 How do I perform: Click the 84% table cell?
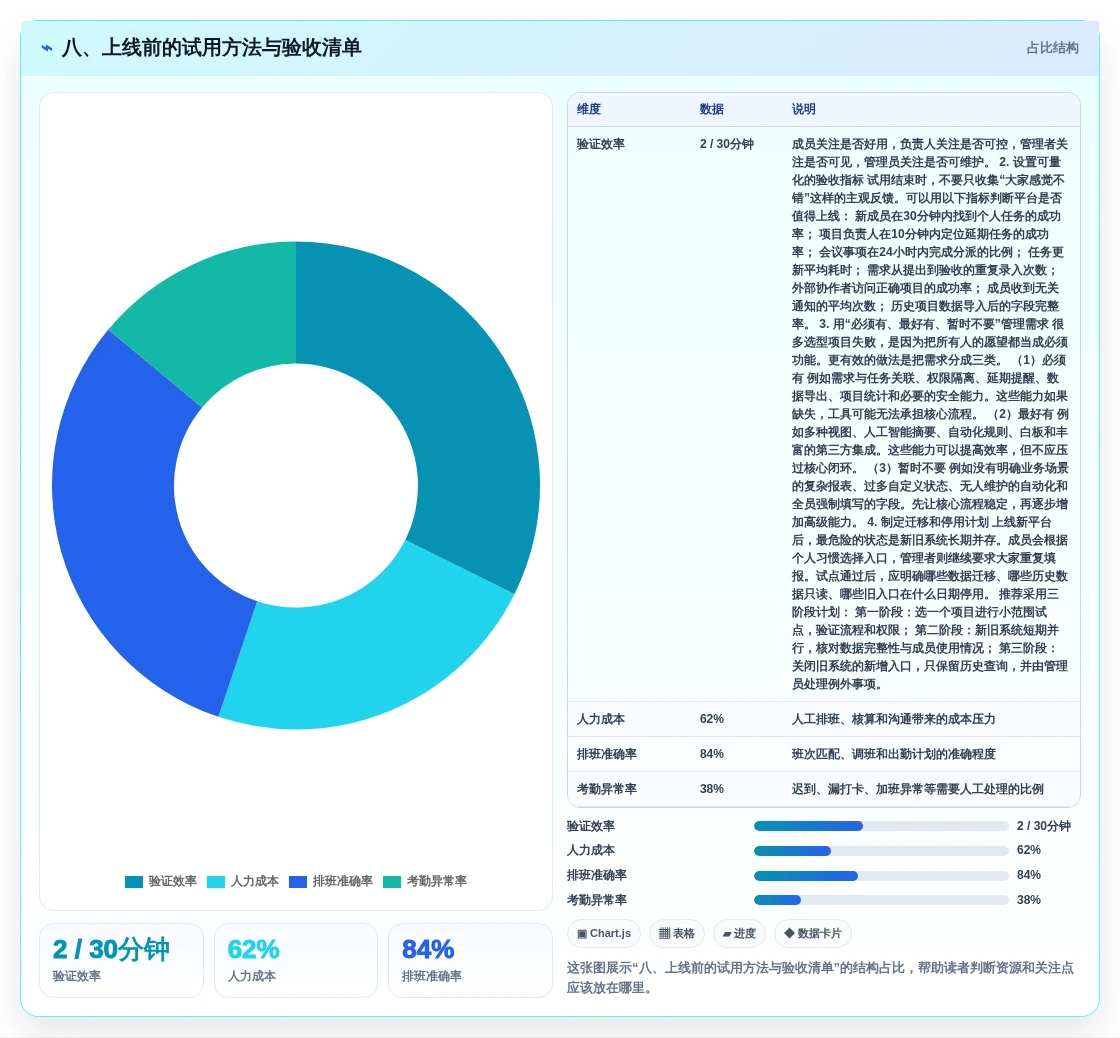pos(711,754)
